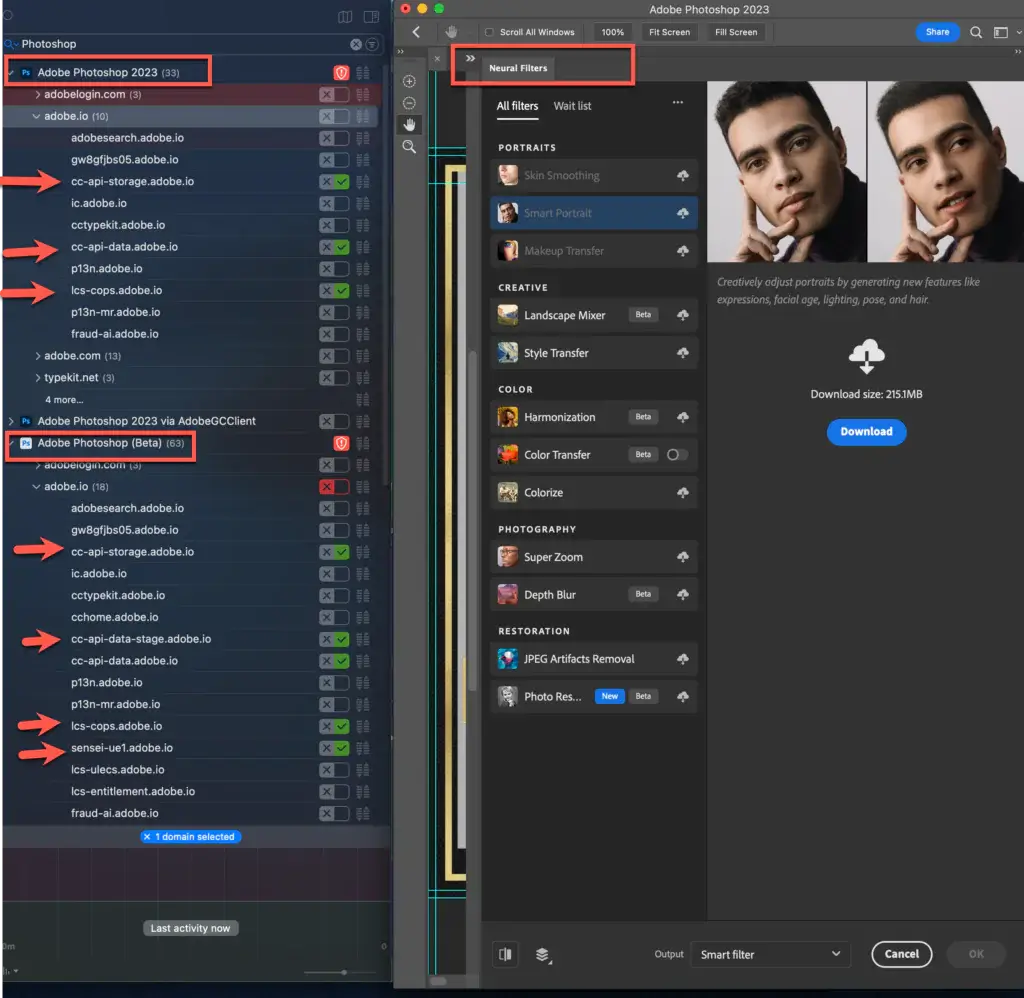Viewport: 1024px width, 998px height.
Task: Check Scroll All Windows checkbox
Action: tap(489, 32)
